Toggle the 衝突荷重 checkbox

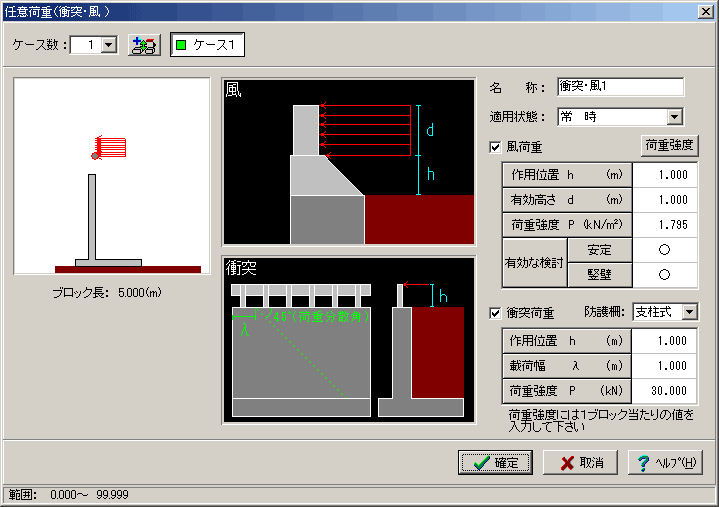495,313
